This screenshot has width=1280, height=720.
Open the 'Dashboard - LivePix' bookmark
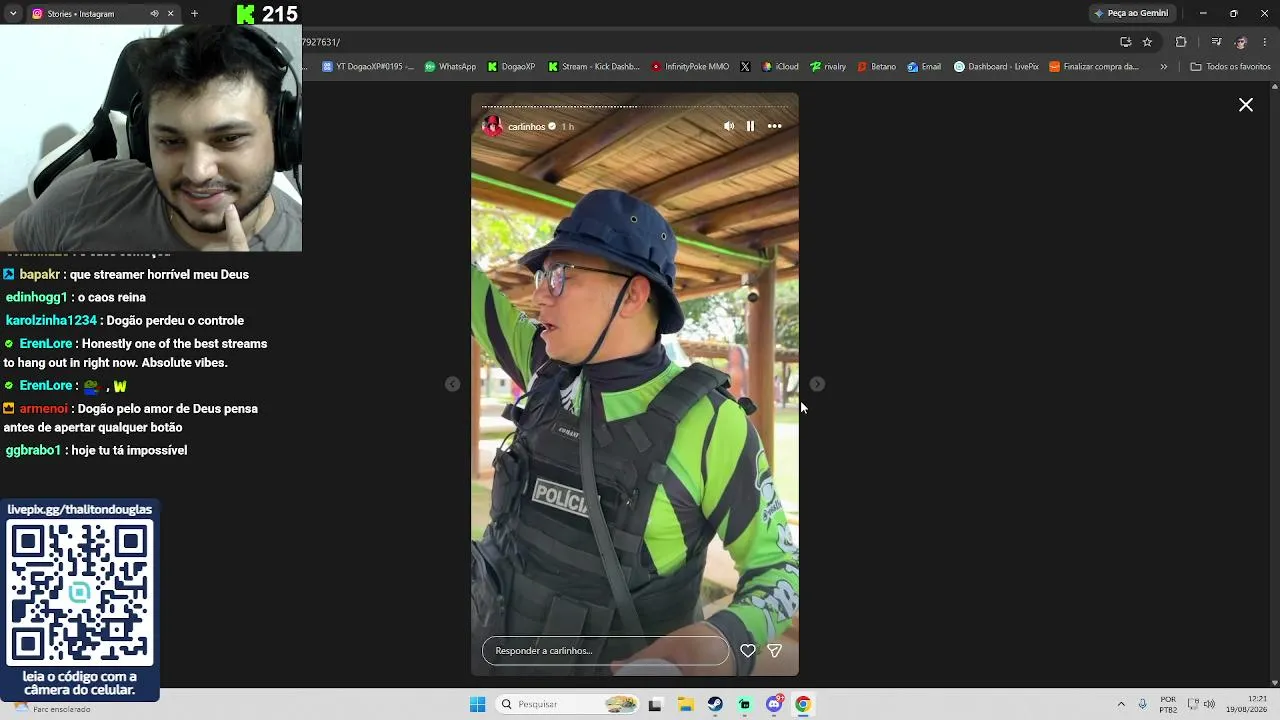coord(996,67)
